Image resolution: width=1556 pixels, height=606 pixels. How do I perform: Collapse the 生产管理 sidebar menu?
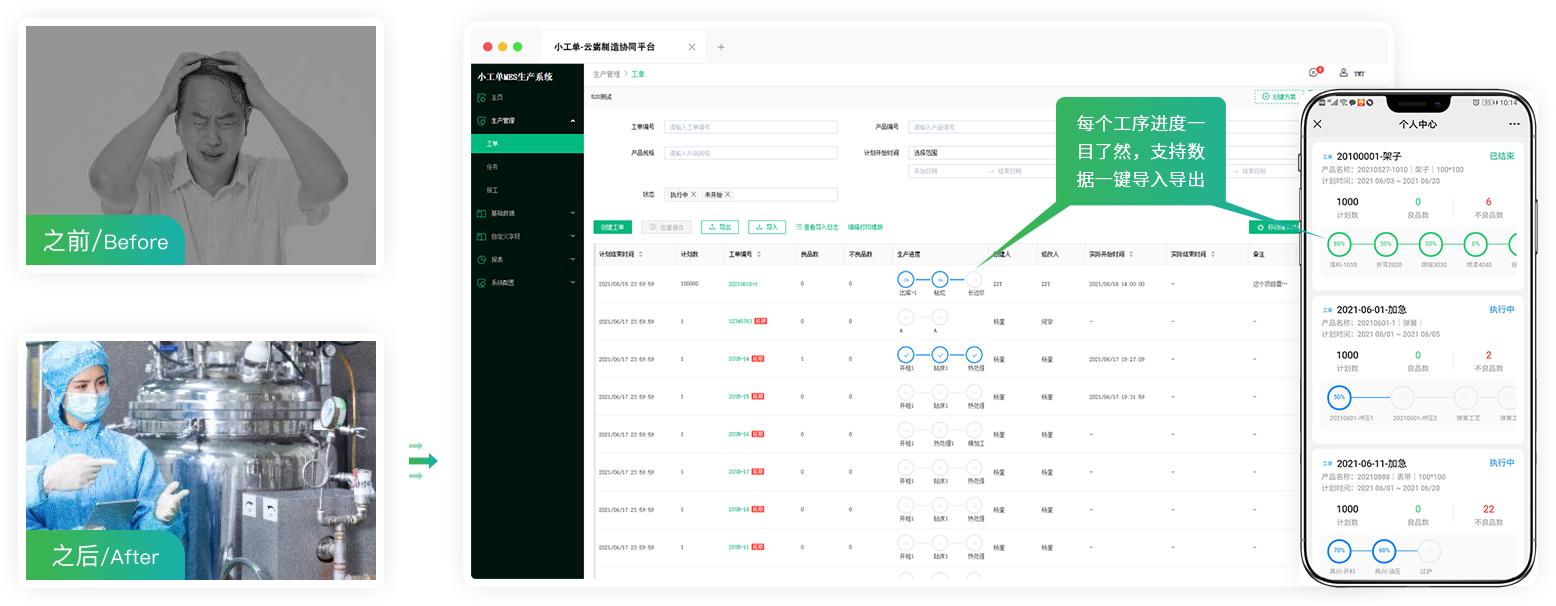click(573, 121)
